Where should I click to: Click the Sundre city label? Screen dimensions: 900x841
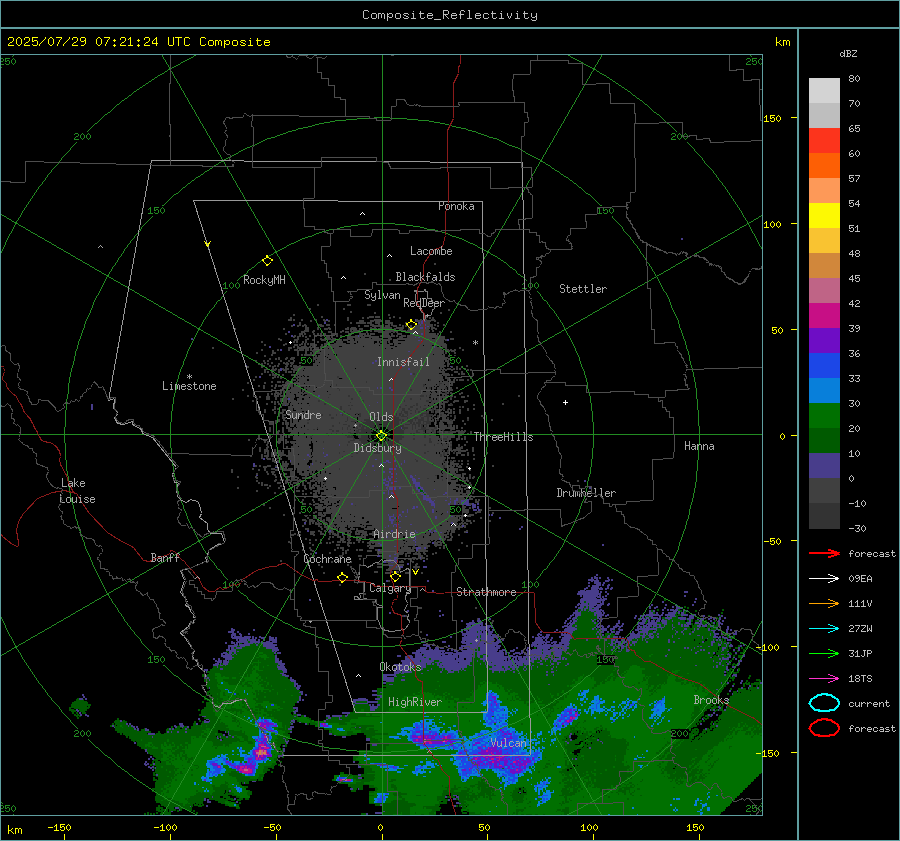pyautogui.click(x=303, y=414)
